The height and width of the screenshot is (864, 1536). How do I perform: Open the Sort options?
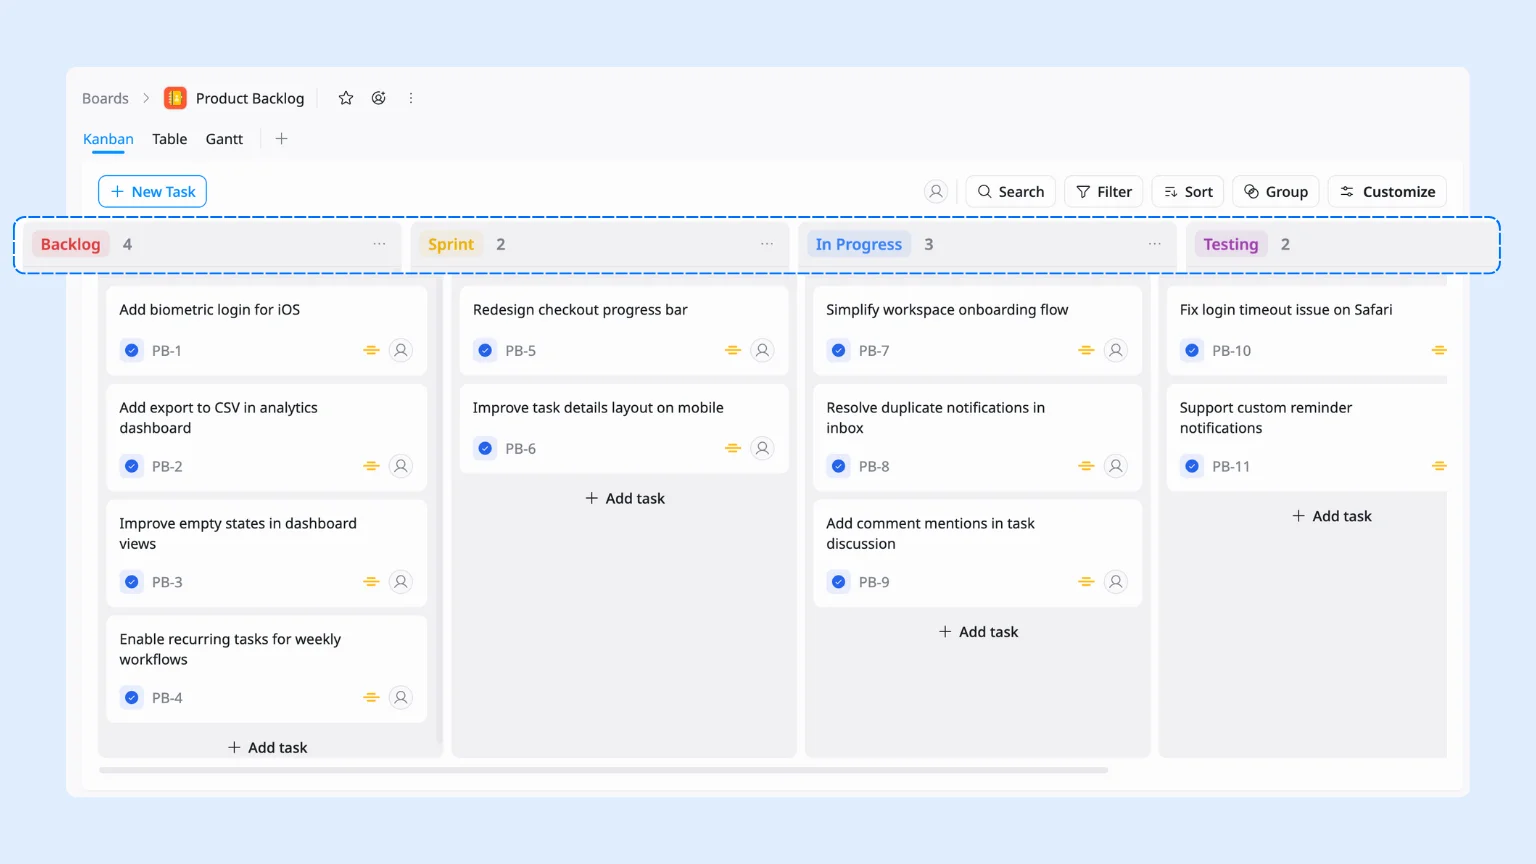click(x=1188, y=192)
